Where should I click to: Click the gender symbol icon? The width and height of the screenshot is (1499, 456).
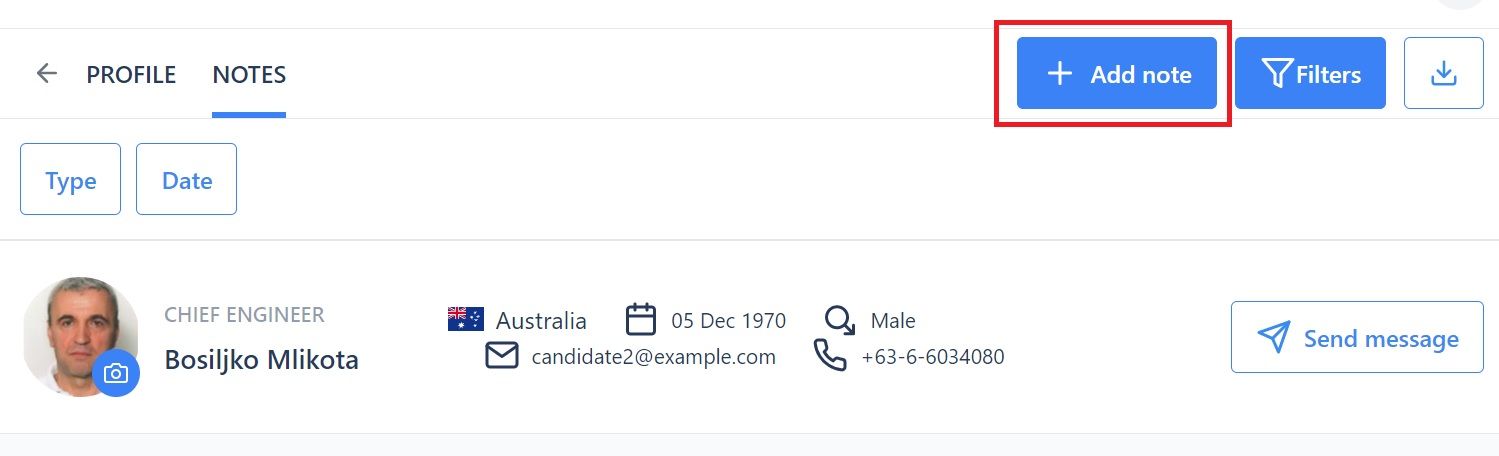click(x=840, y=319)
